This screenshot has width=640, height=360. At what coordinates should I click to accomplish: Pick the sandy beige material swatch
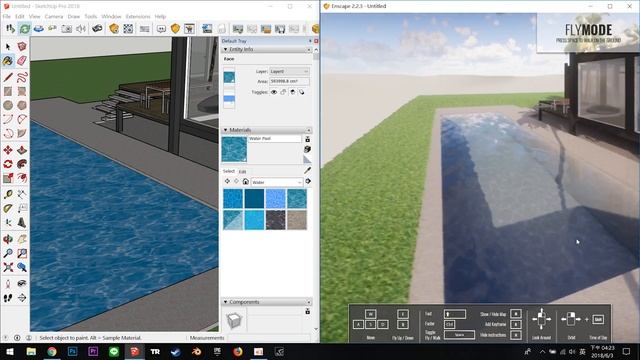click(297, 220)
